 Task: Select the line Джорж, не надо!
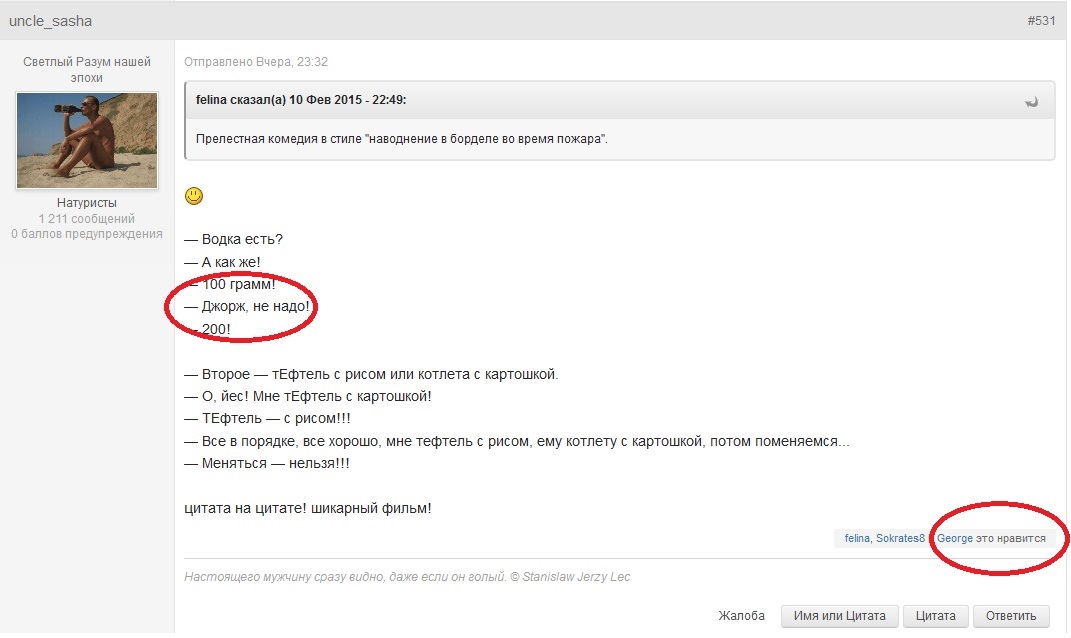(x=247, y=306)
